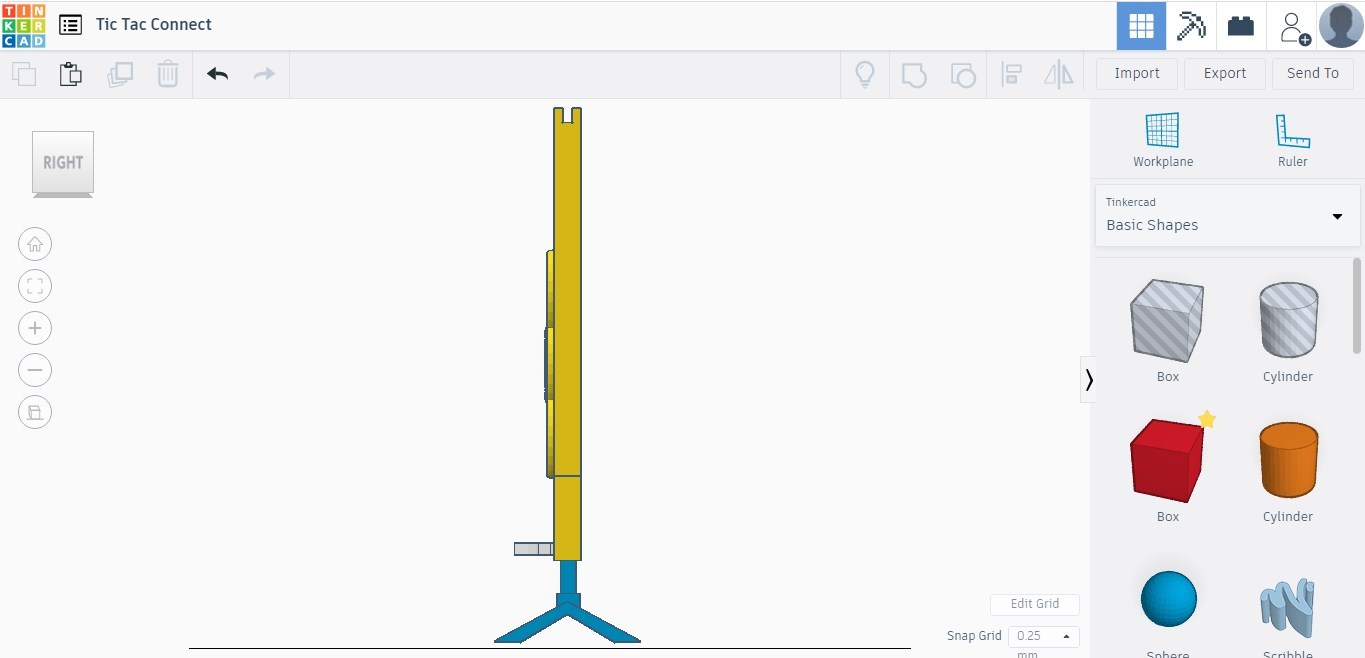Click the RIGHT view cube
The image size is (1365, 658).
(x=63, y=162)
